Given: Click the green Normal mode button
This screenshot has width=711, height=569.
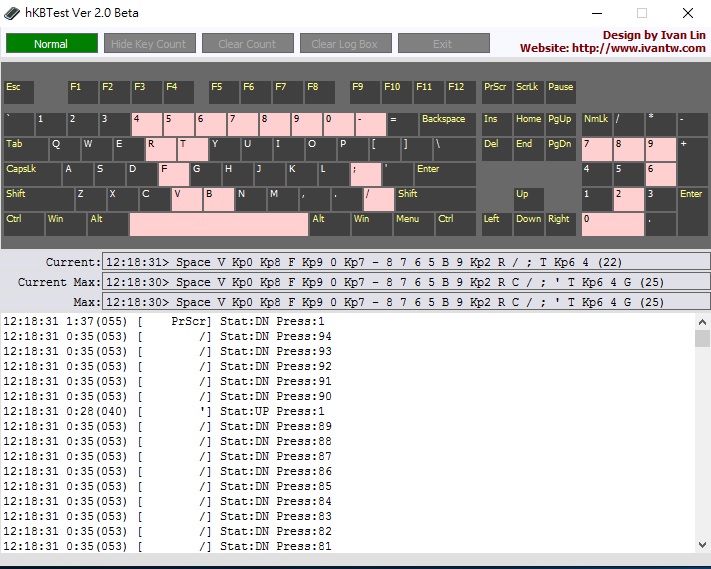Looking at the screenshot, I should coord(51,44).
